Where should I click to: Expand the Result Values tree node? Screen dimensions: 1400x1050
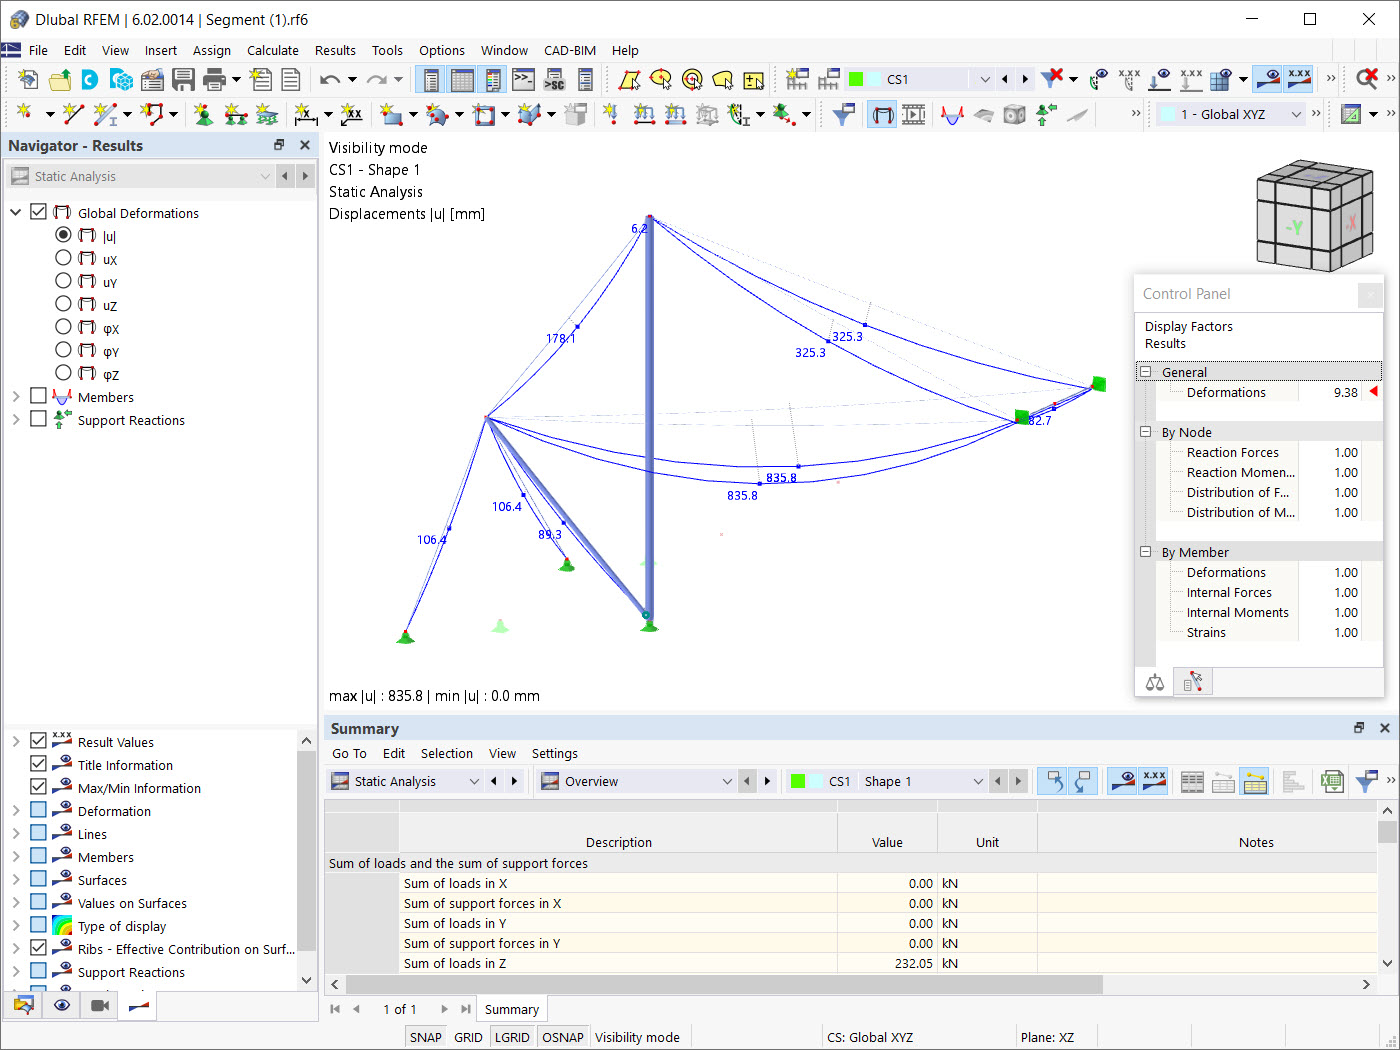point(16,741)
